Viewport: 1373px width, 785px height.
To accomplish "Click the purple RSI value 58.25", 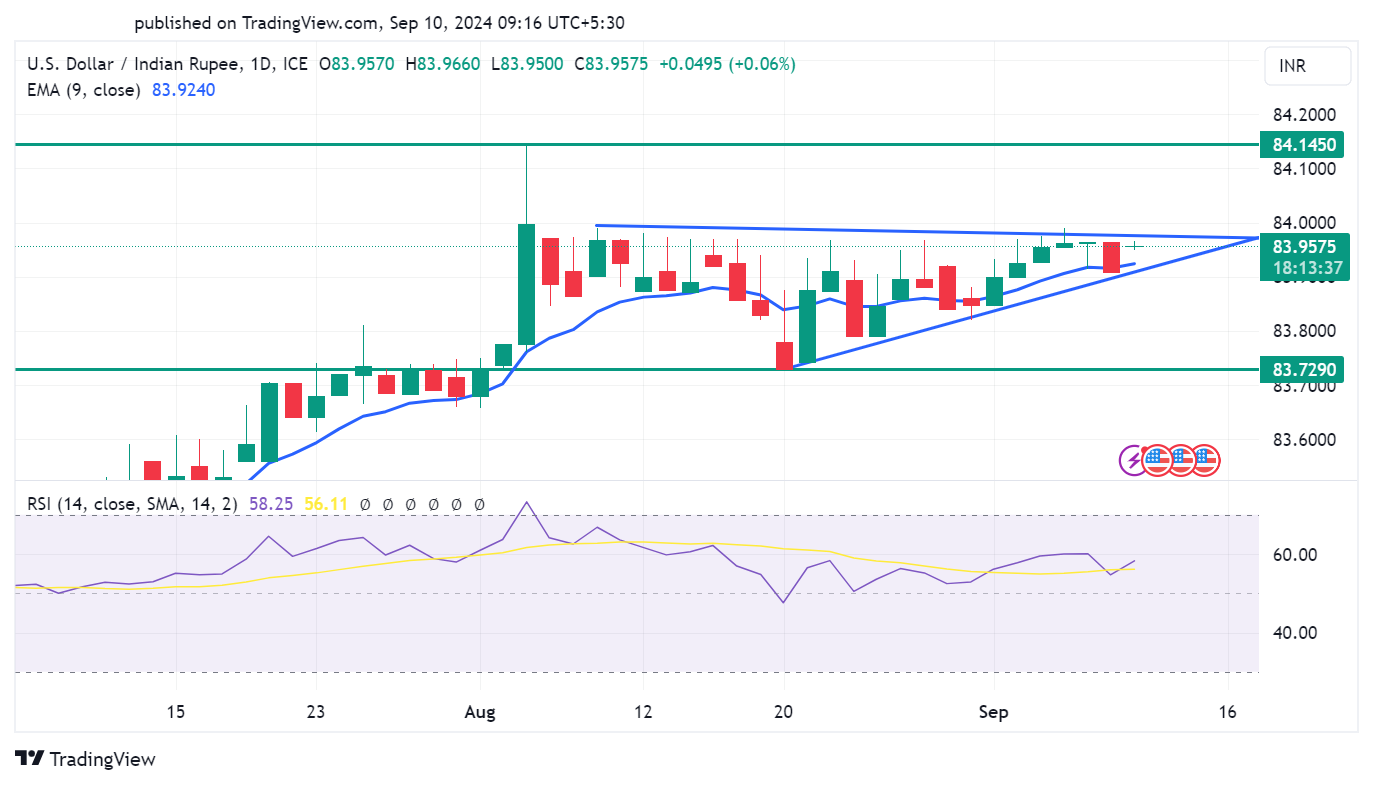I will point(270,505).
